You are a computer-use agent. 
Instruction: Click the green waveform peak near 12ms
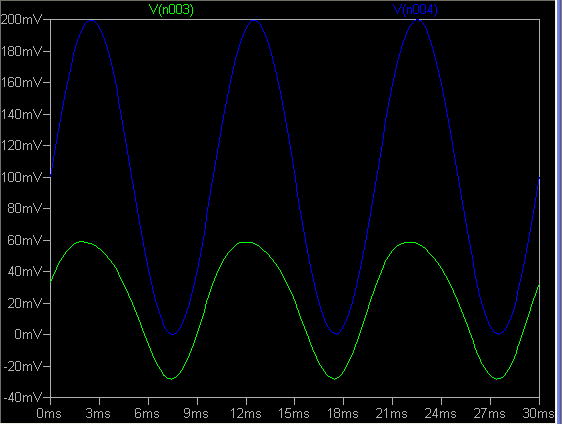tap(246, 243)
